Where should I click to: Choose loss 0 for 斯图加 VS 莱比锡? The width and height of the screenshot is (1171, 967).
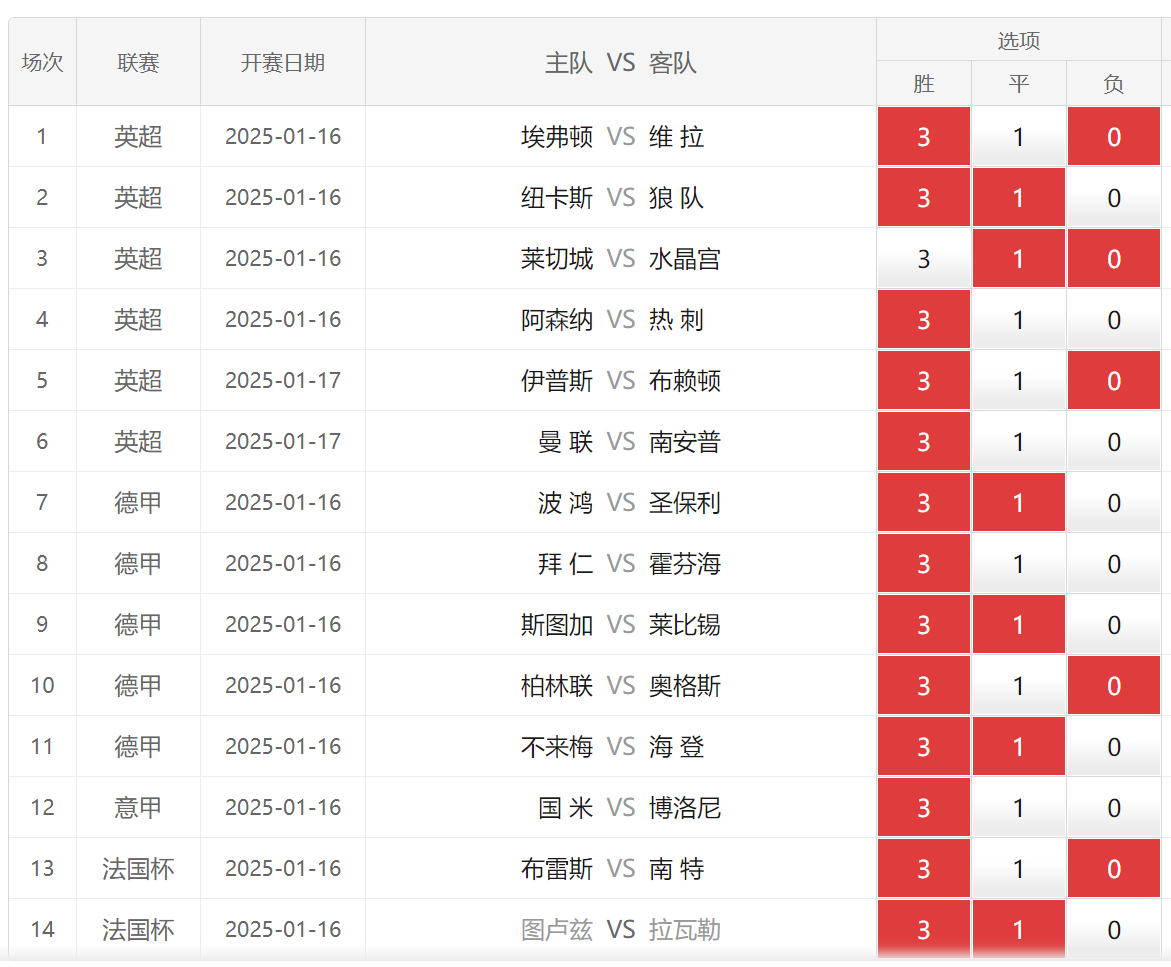1113,624
